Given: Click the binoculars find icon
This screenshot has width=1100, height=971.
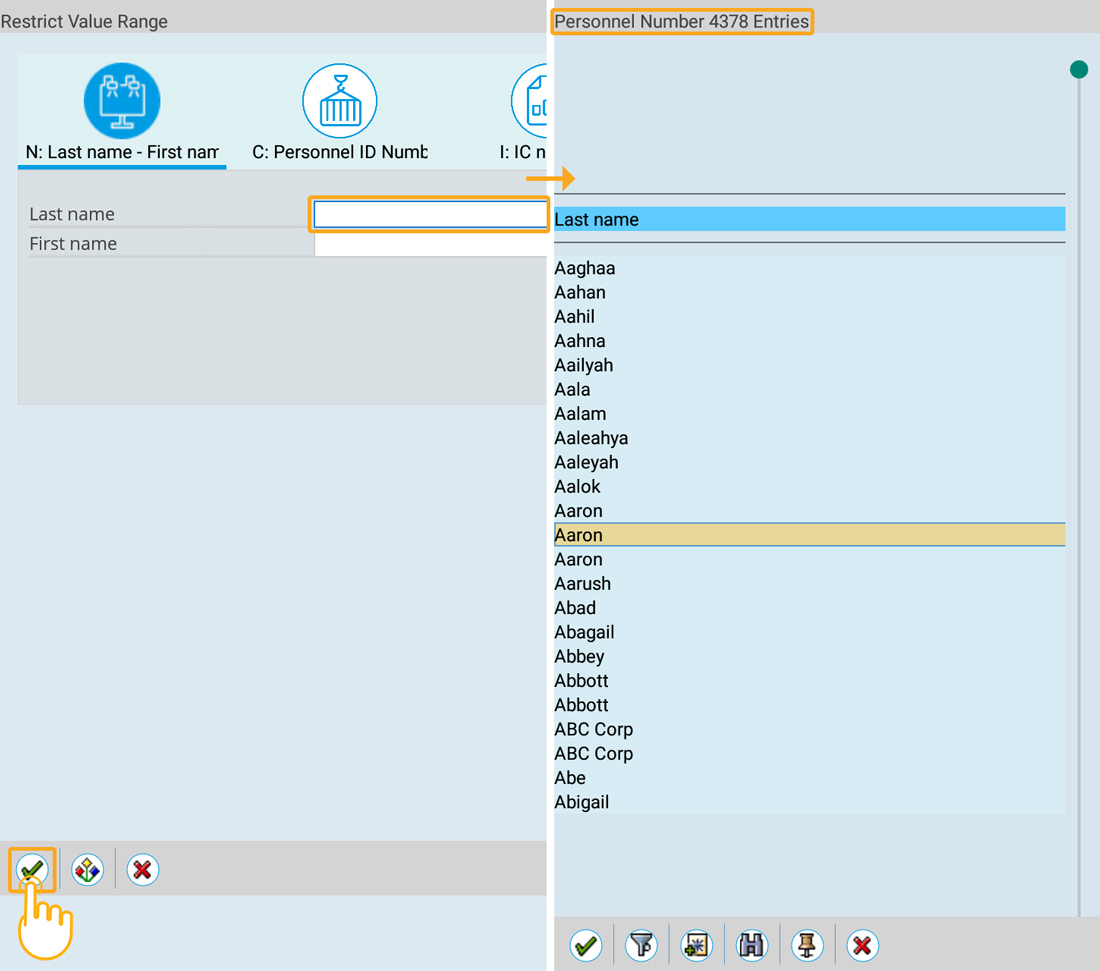Looking at the screenshot, I should [752, 945].
